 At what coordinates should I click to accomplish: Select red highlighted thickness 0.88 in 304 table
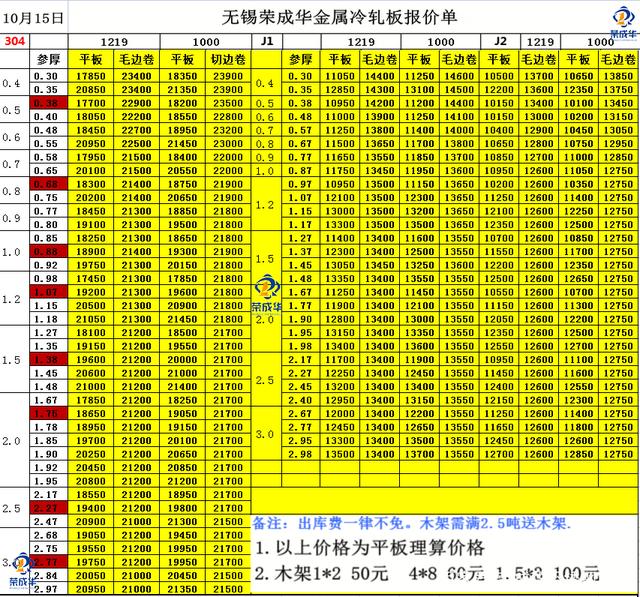coord(49,251)
